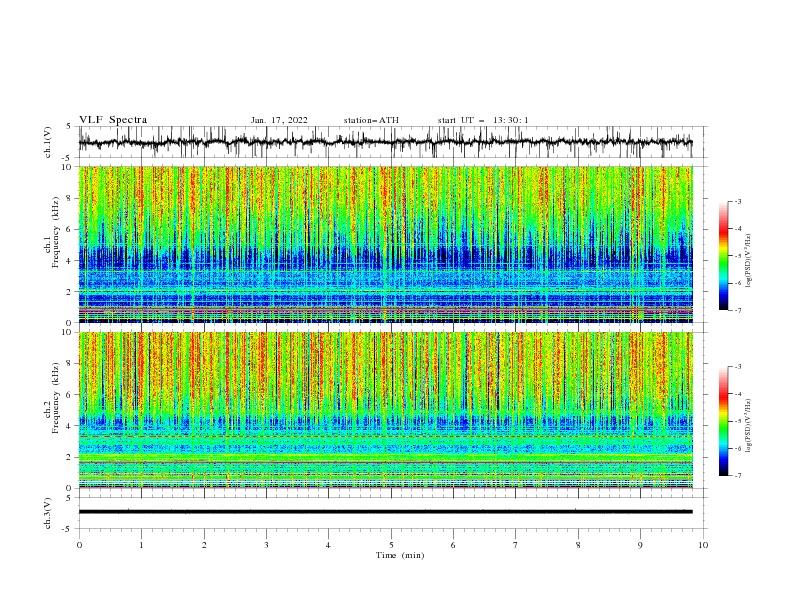
Task: Click the ch.1 color scale bar
Action: 723,256
